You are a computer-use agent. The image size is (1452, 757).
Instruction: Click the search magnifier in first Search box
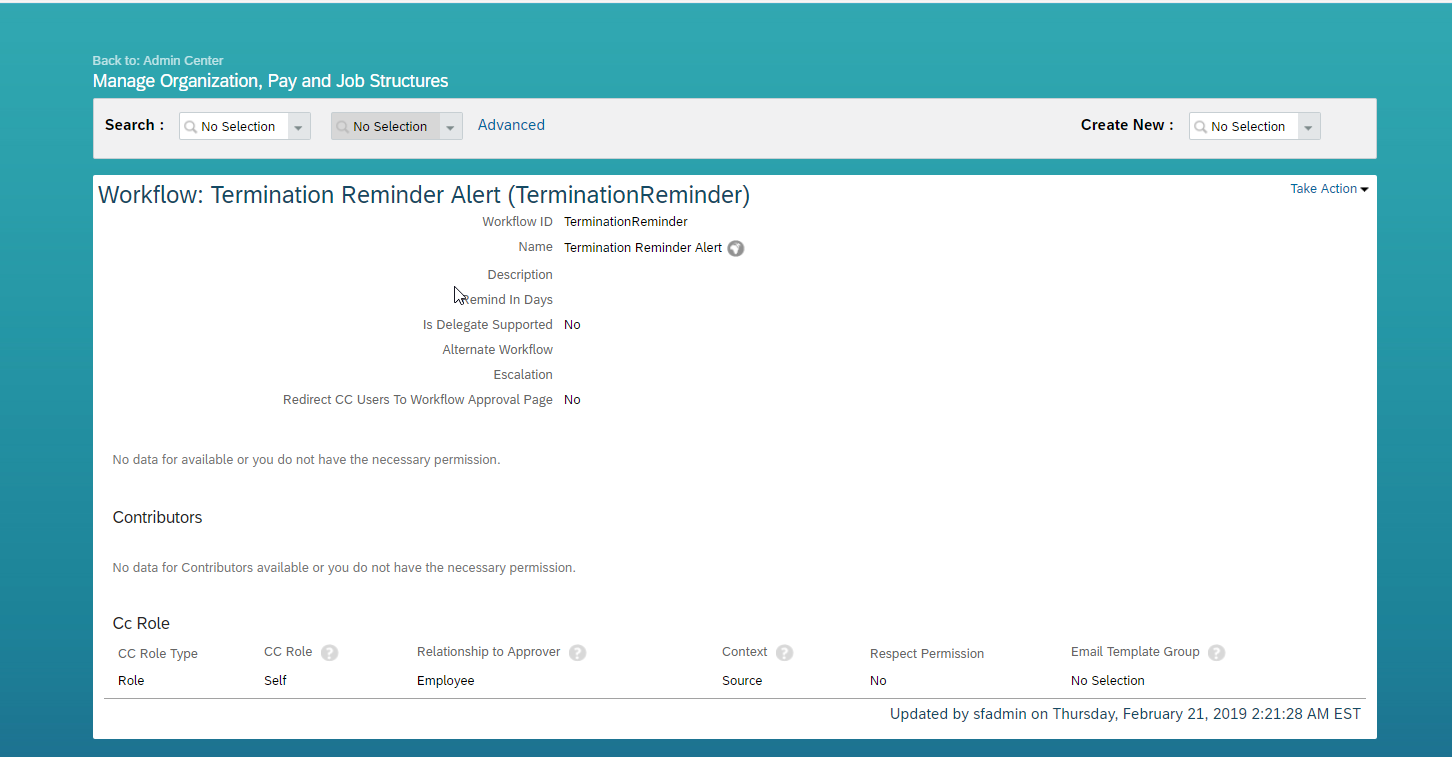pyautogui.click(x=190, y=127)
